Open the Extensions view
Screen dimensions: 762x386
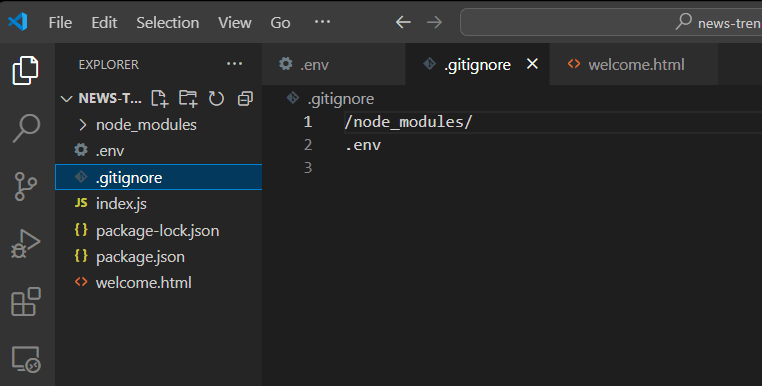(25, 301)
